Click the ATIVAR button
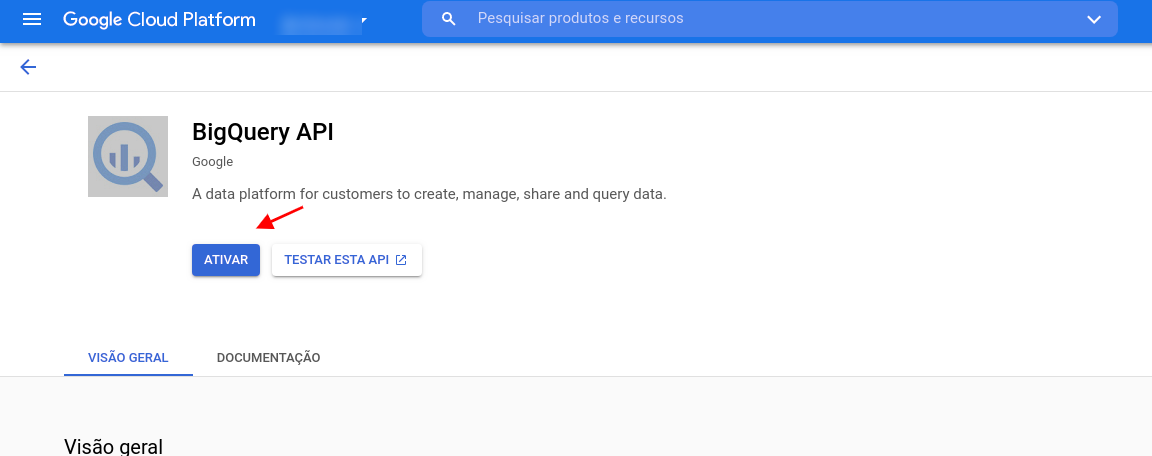This screenshot has height=456, width=1152. coord(226,260)
